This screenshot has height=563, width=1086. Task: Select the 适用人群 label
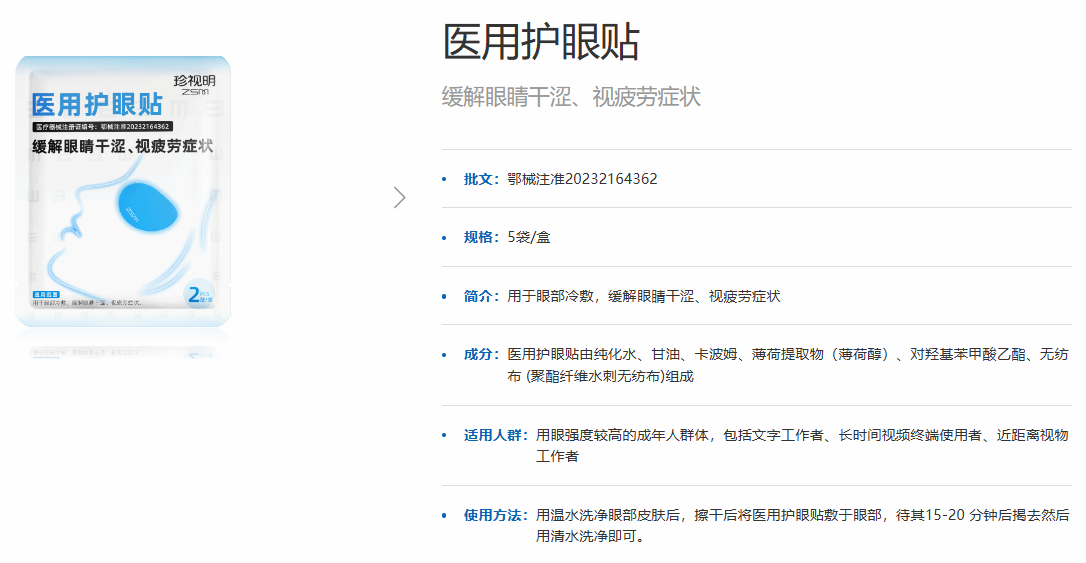tap(494, 435)
